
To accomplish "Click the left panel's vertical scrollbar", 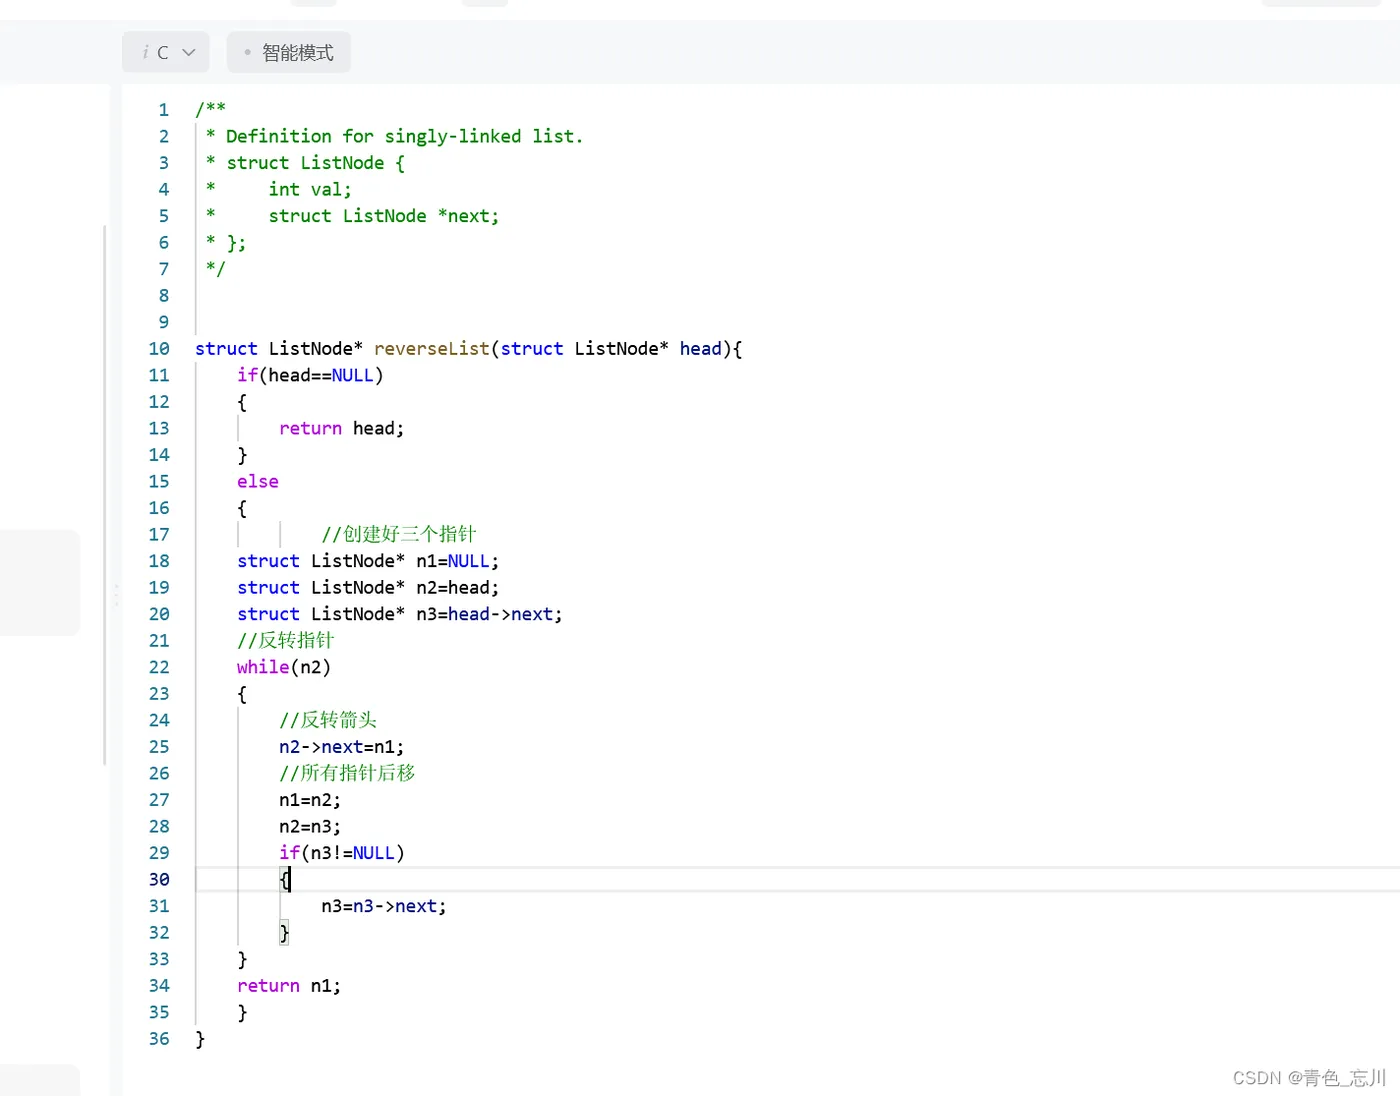I will point(105,495).
